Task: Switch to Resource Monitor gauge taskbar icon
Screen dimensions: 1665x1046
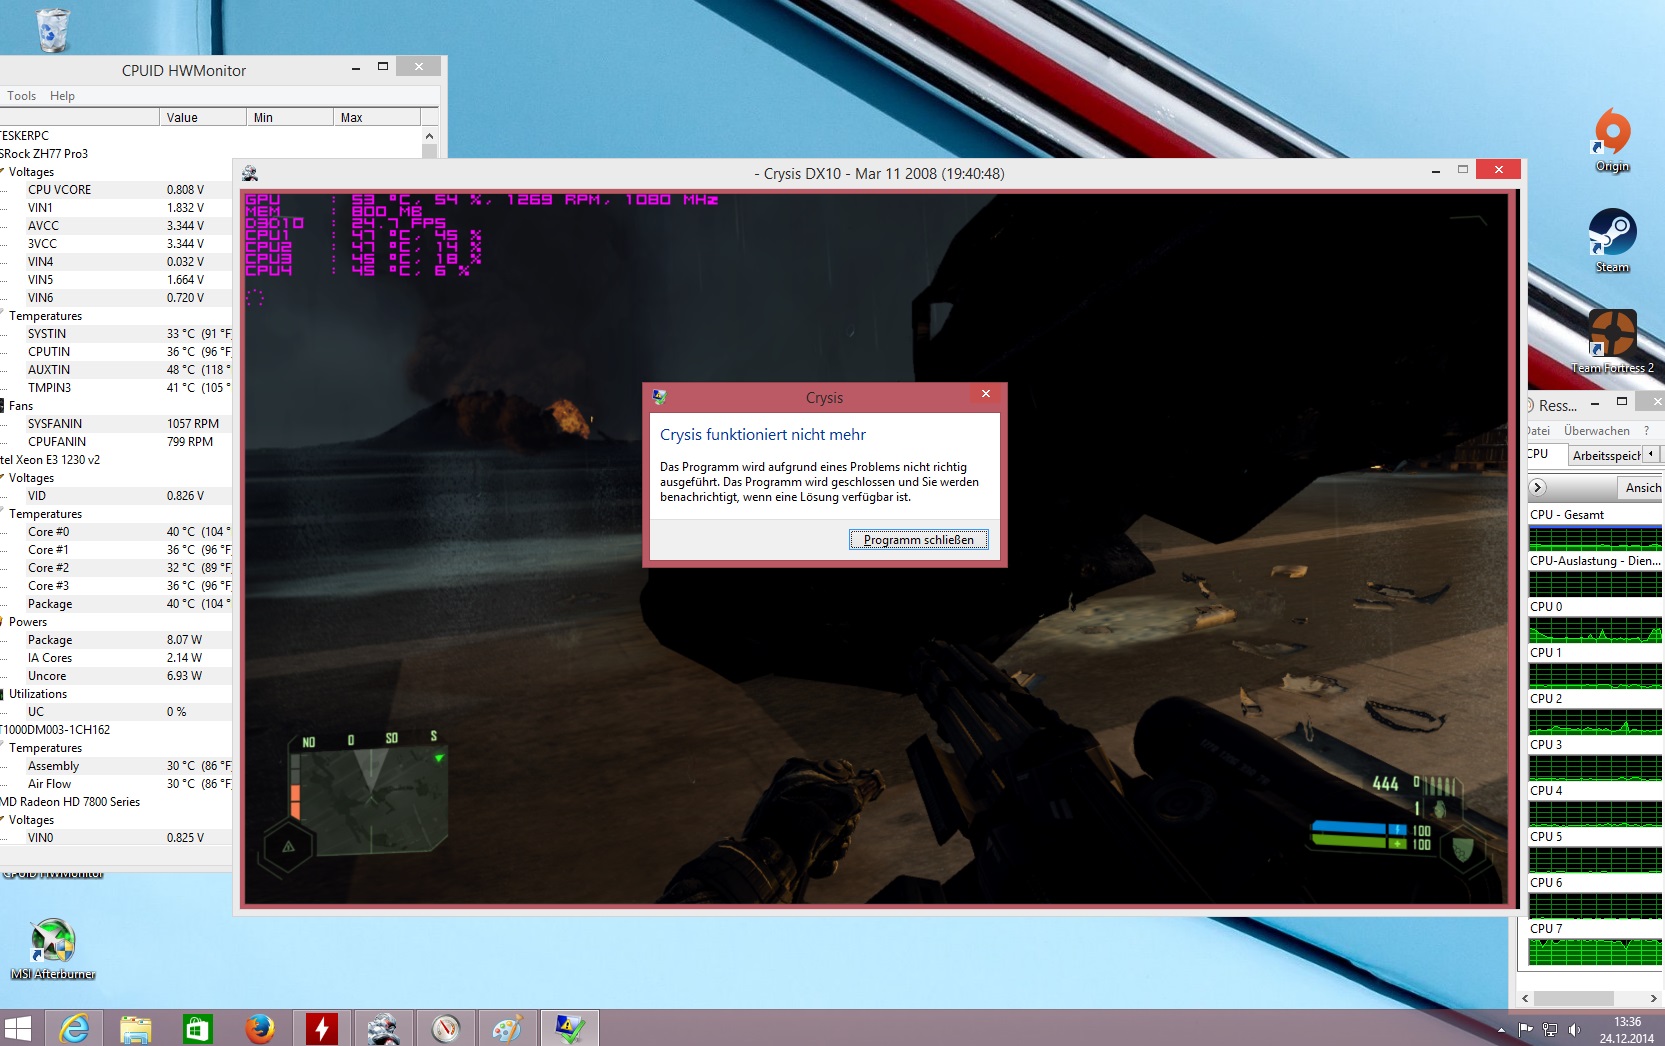Action: pos(445,1028)
